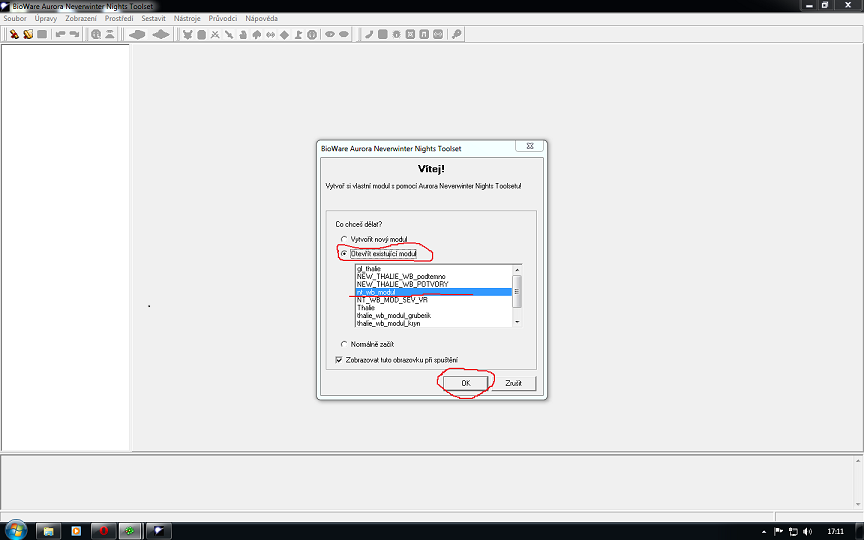
Task: Select the 'Normálně začít' radio option
Action: [344, 344]
